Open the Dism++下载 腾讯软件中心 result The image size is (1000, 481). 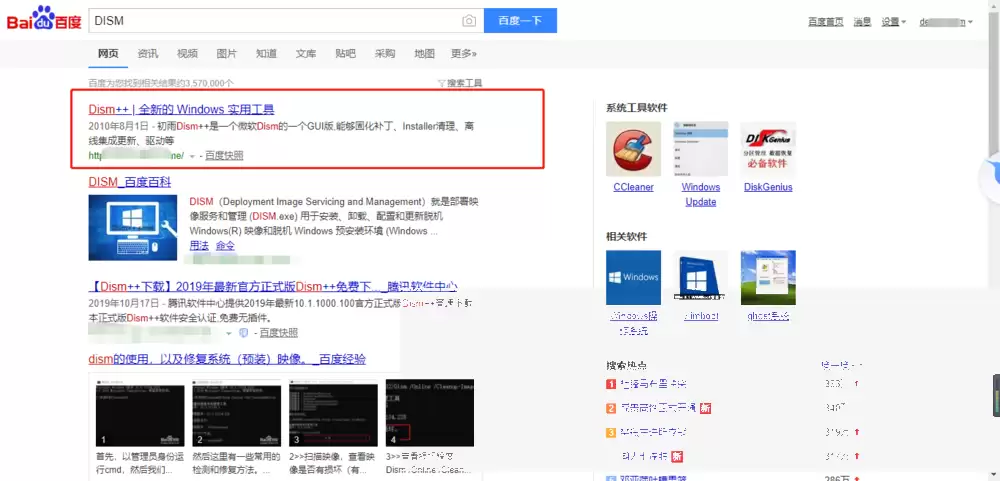(272, 286)
